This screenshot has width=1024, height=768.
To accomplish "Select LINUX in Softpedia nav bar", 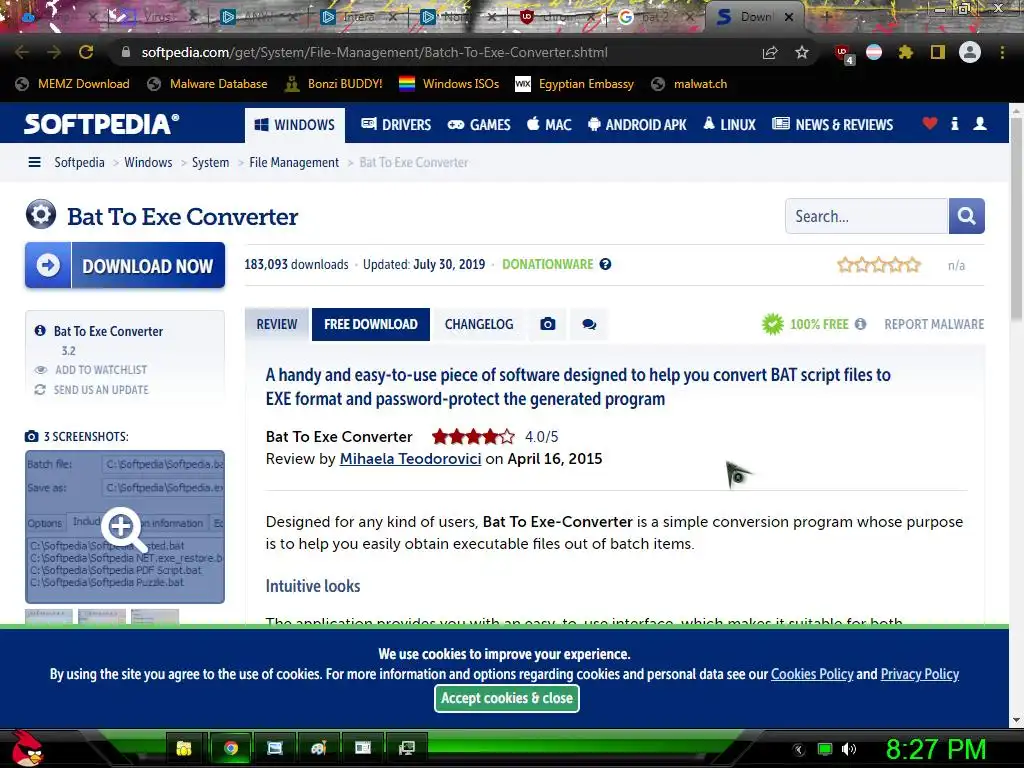I will pyautogui.click(x=729, y=125).
